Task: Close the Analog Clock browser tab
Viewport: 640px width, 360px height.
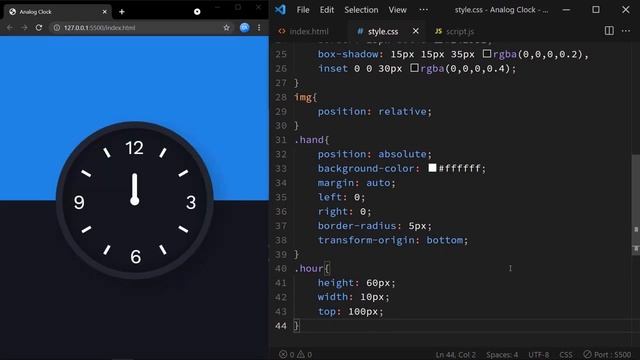Action: click(x=104, y=12)
